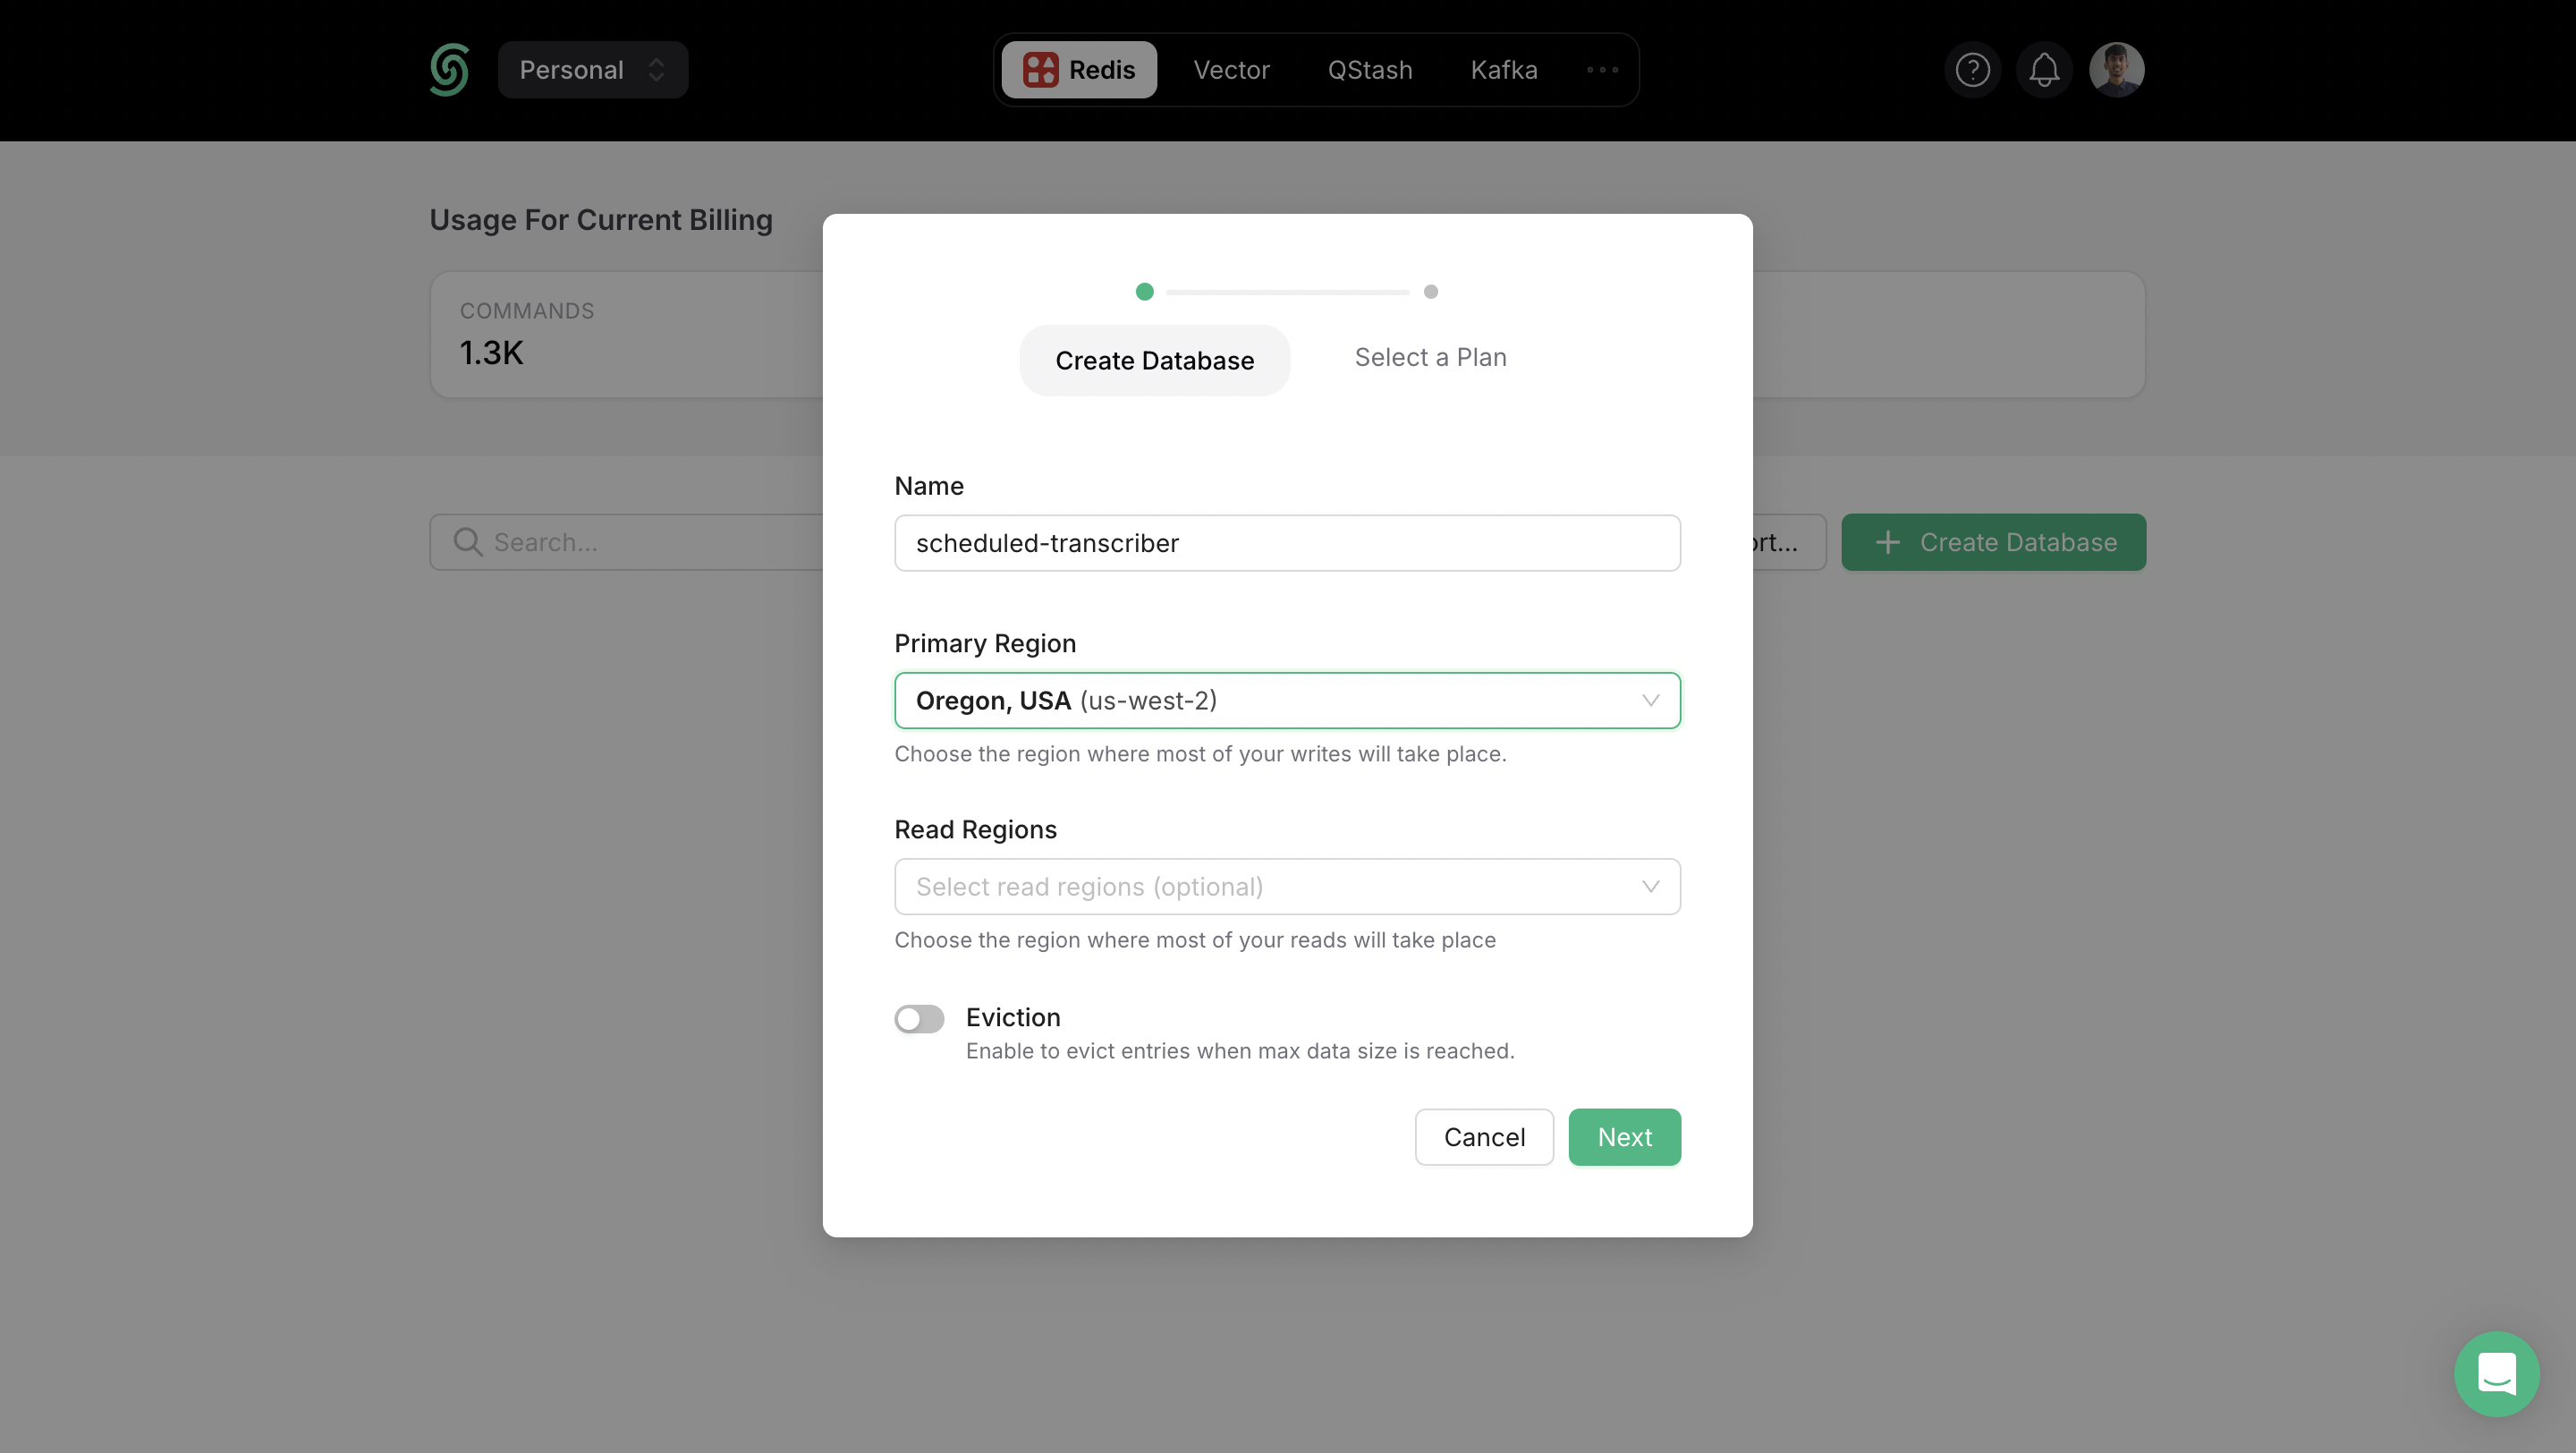Click the user profile avatar icon
Viewport: 2576px width, 1453px height.
(2116, 69)
